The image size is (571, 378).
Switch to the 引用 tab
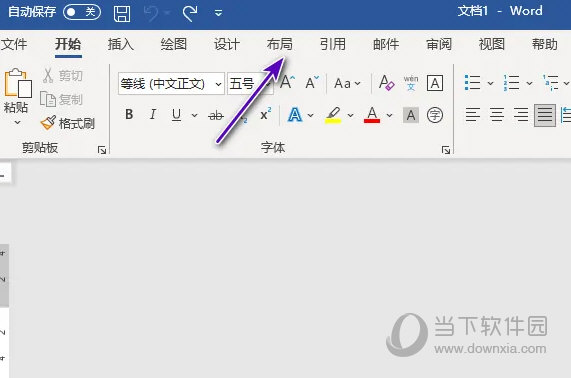click(332, 44)
